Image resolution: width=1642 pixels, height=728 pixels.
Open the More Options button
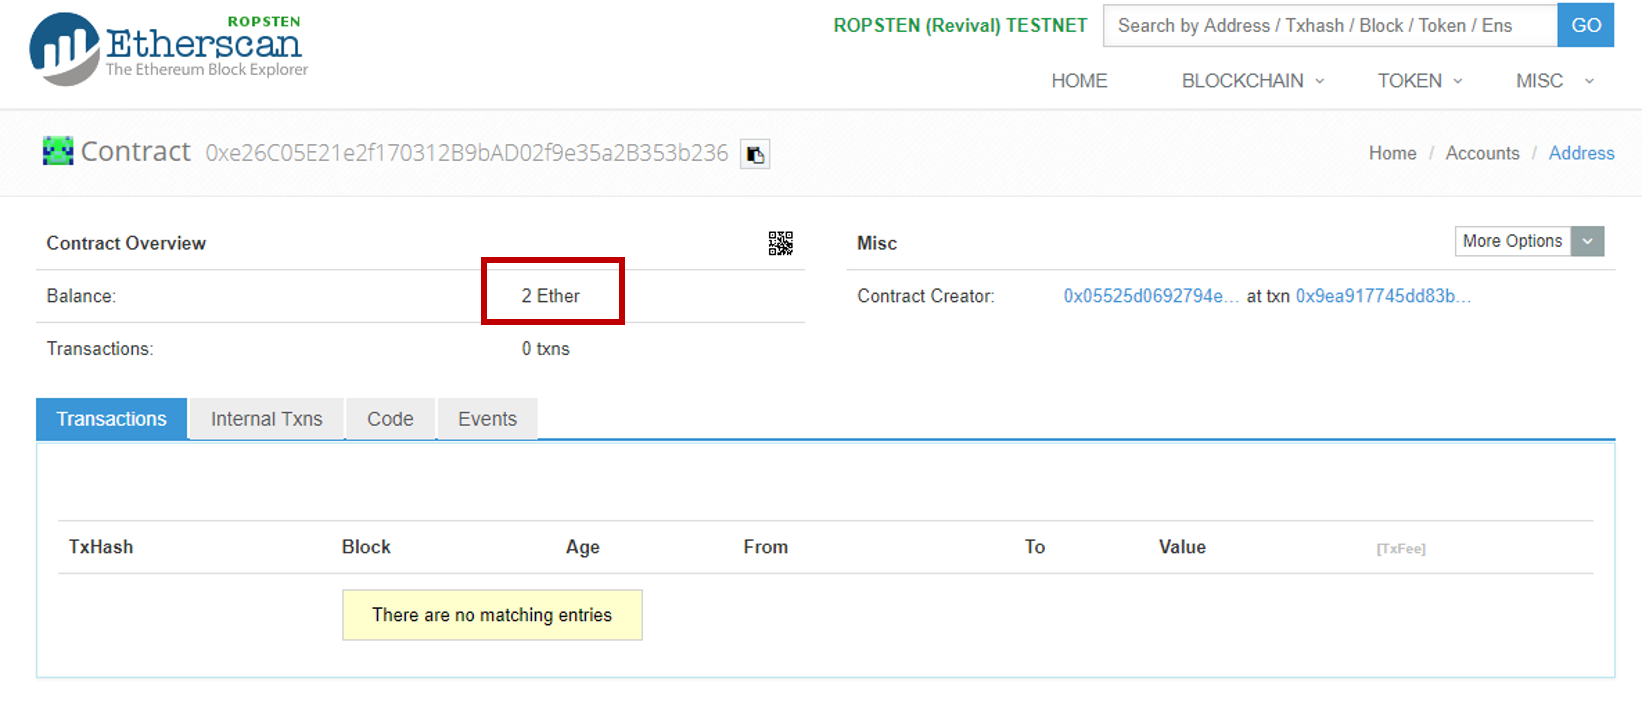click(1512, 241)
